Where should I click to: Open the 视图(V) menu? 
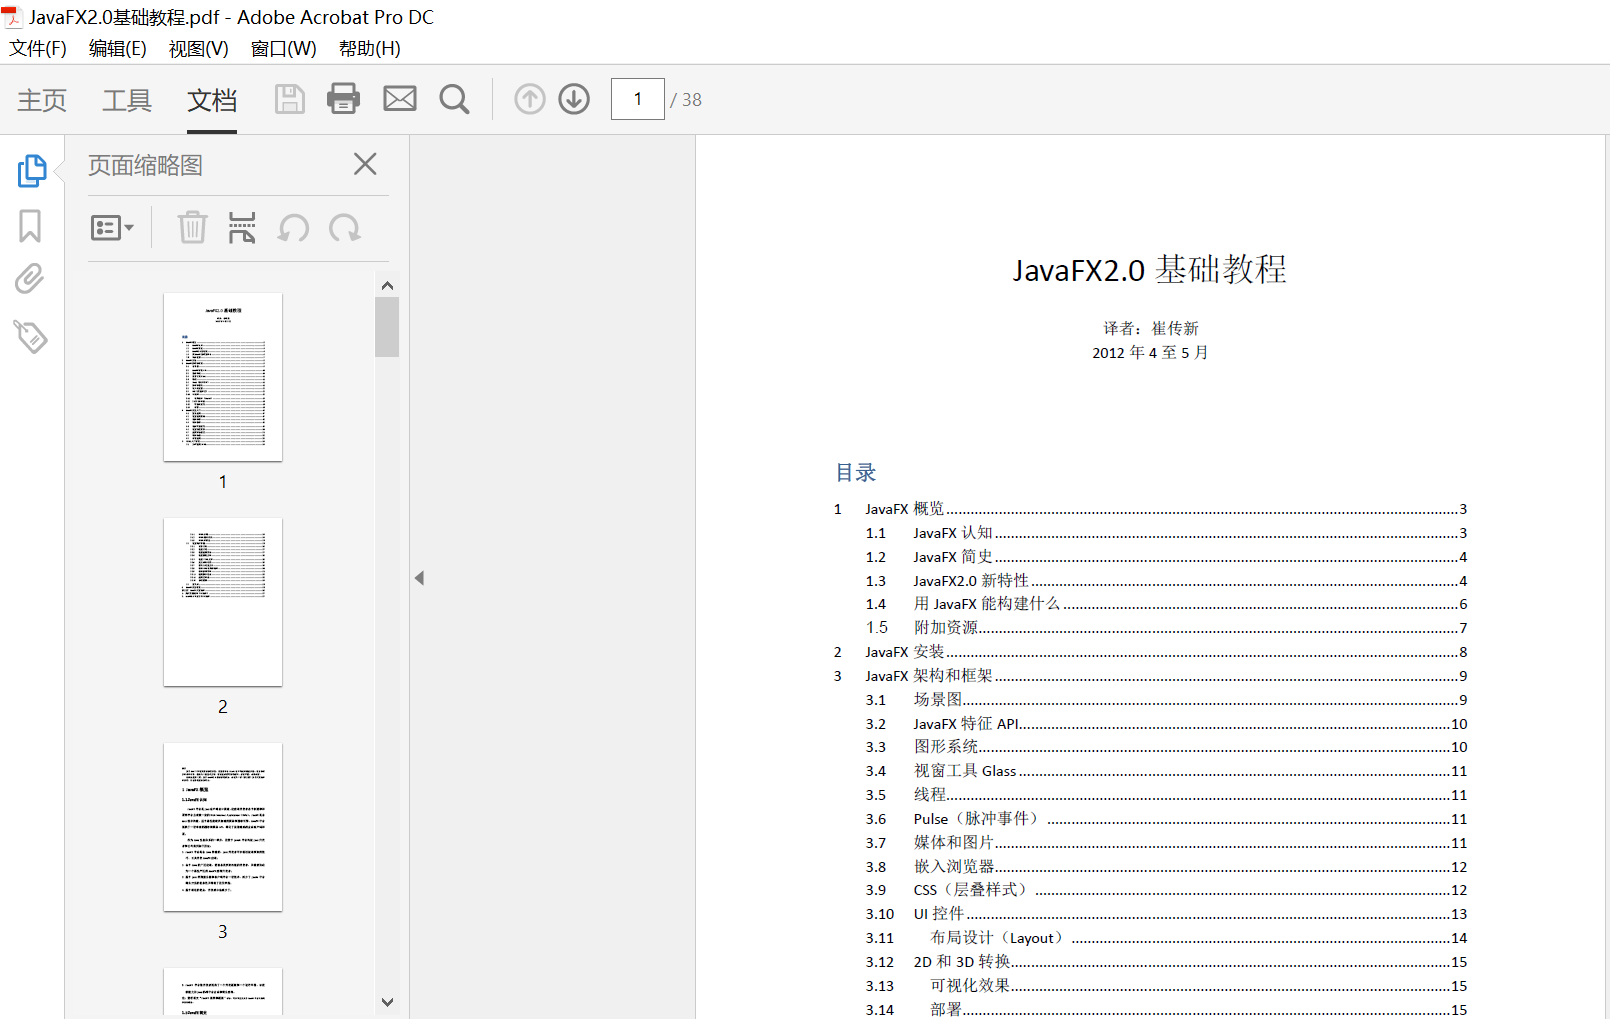click(x=198, y=48)
